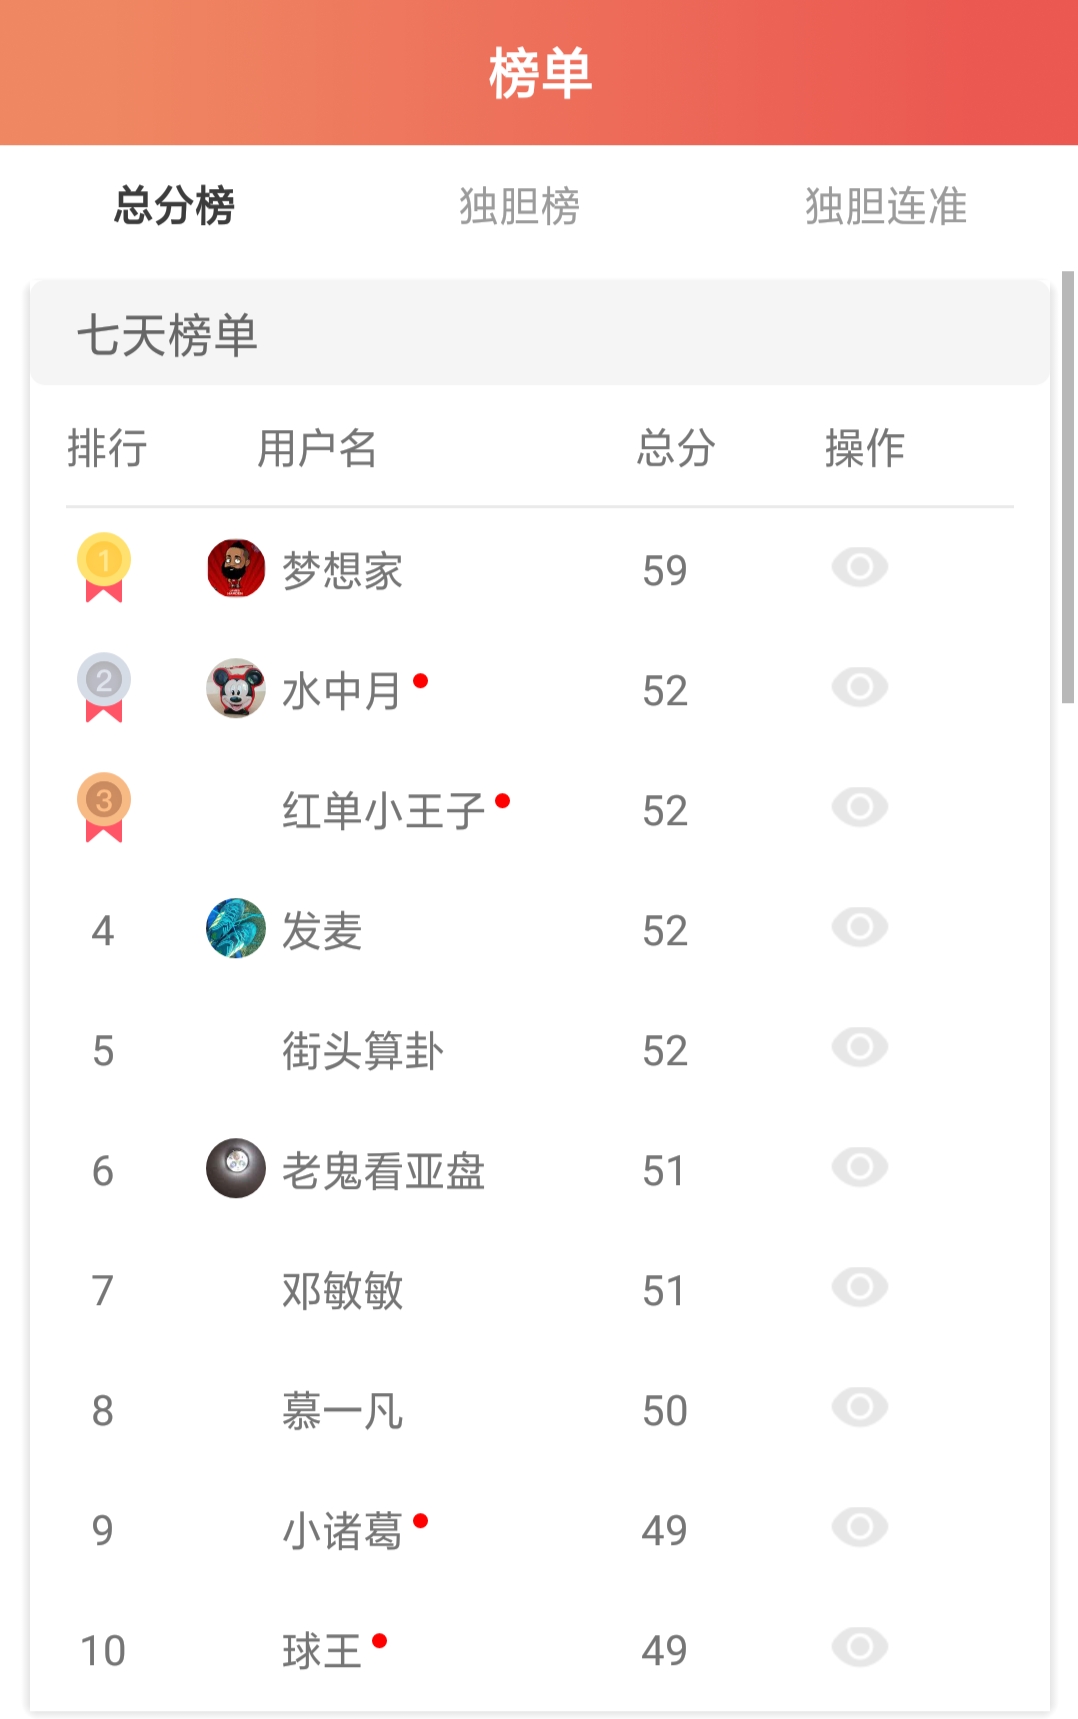This screenshot has height=1719, width=1078.
Task: Click the gold first-place medal icon
Action: [x=104, y=568]
